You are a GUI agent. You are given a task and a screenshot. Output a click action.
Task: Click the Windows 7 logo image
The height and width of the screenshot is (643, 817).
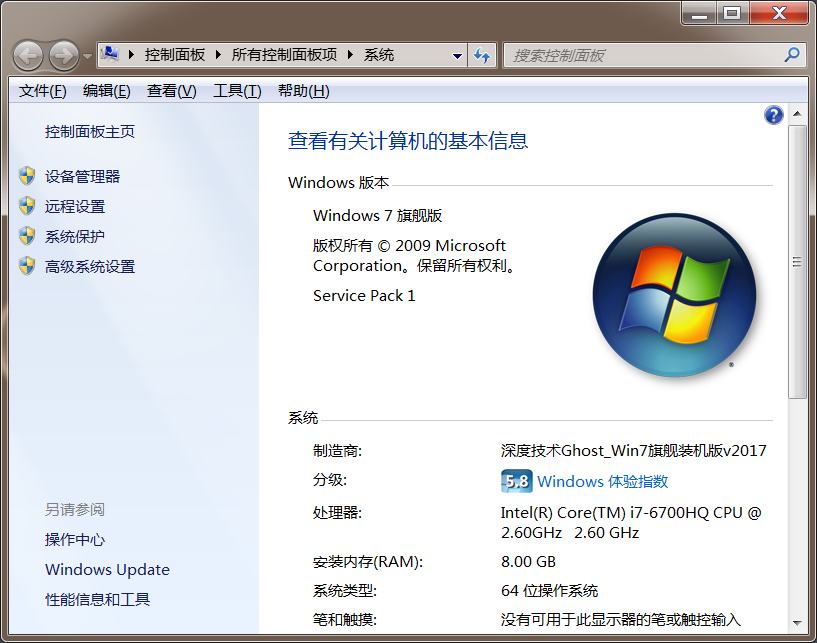674,295
